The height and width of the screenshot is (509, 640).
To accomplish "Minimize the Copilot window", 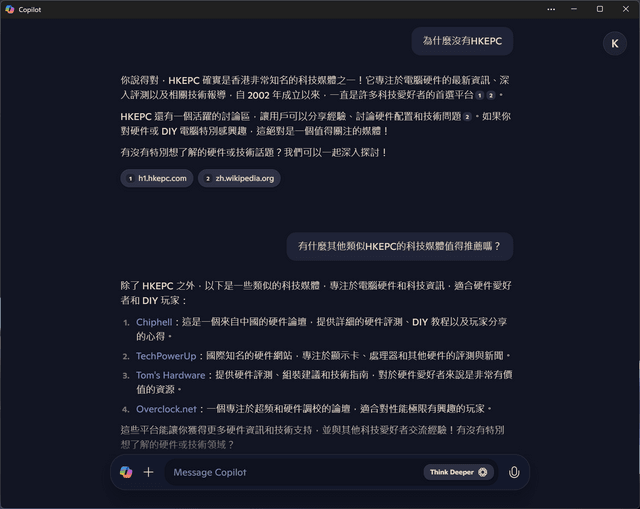I will coord(574,9).
